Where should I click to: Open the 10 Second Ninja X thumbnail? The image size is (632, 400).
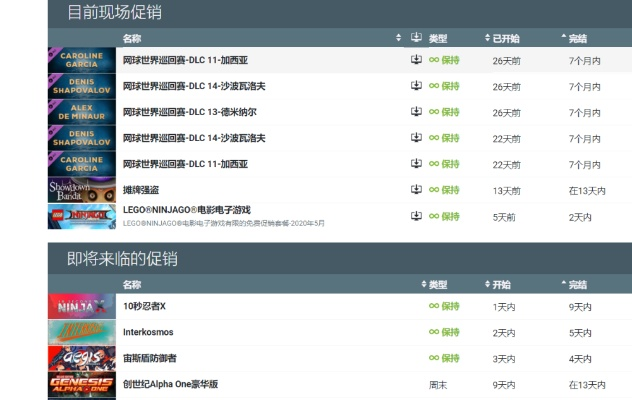[82, 306]
